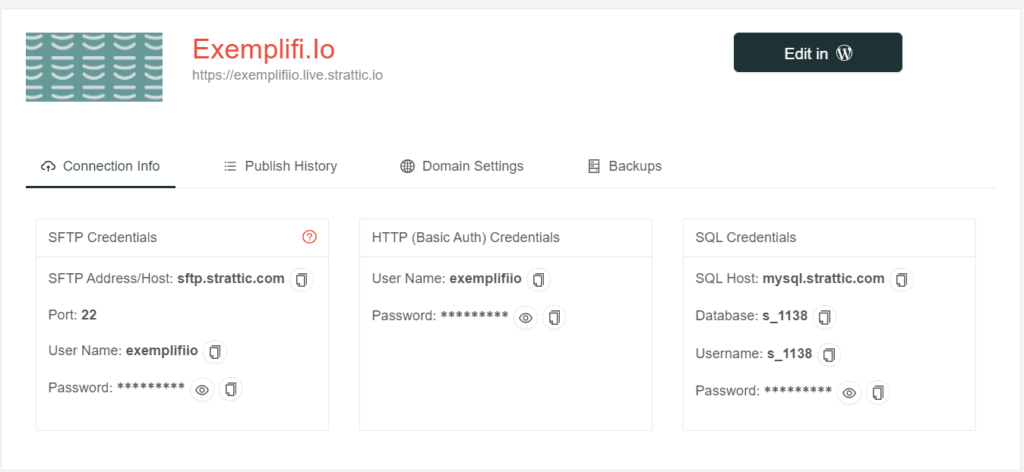Click the SQL Credentials heading
This screenshot has height=472, width=1024.
(x=746, y=238)
